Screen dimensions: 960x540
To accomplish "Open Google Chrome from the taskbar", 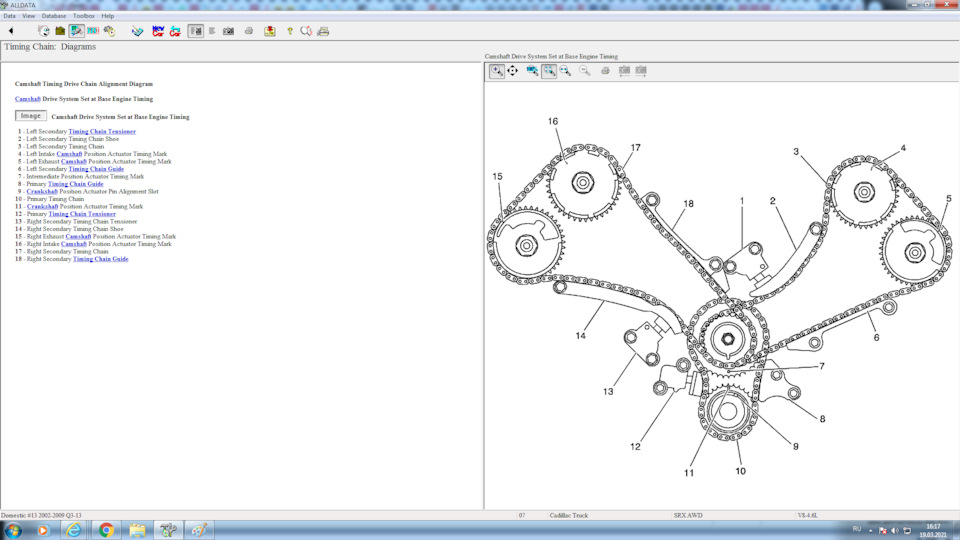I will click(x=106, y=530).
